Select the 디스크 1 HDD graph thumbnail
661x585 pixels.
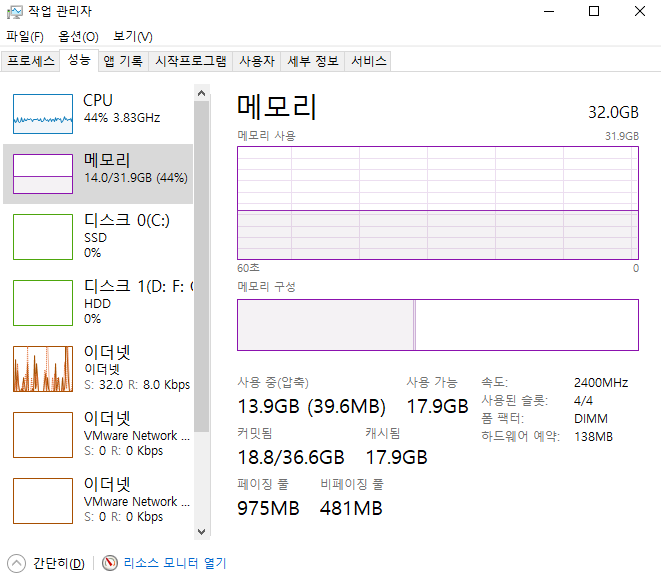click(43, 303)
